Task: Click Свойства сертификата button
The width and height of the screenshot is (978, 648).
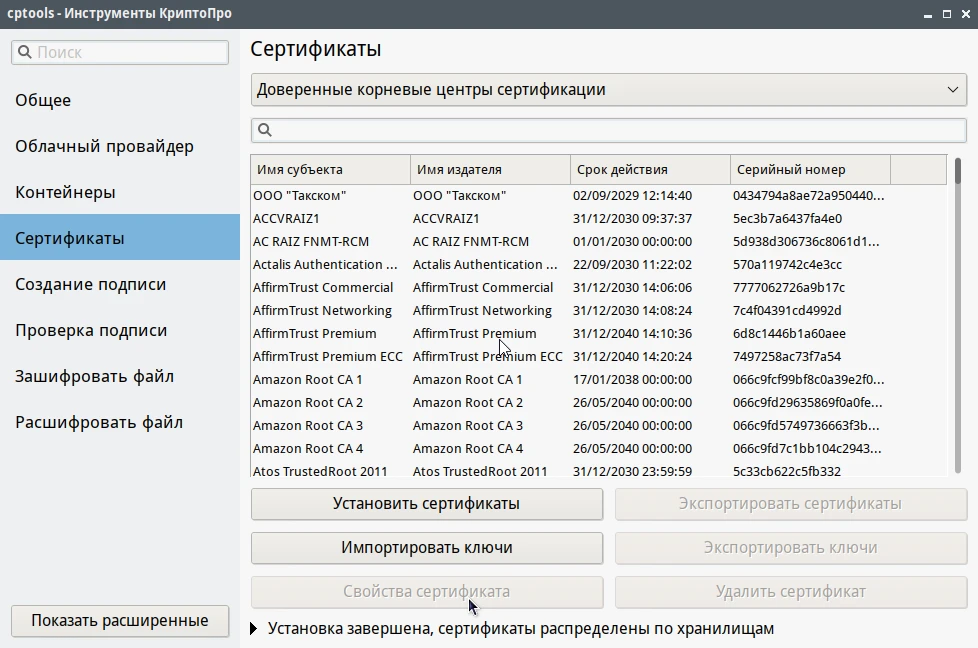Action: pos(427,592)
